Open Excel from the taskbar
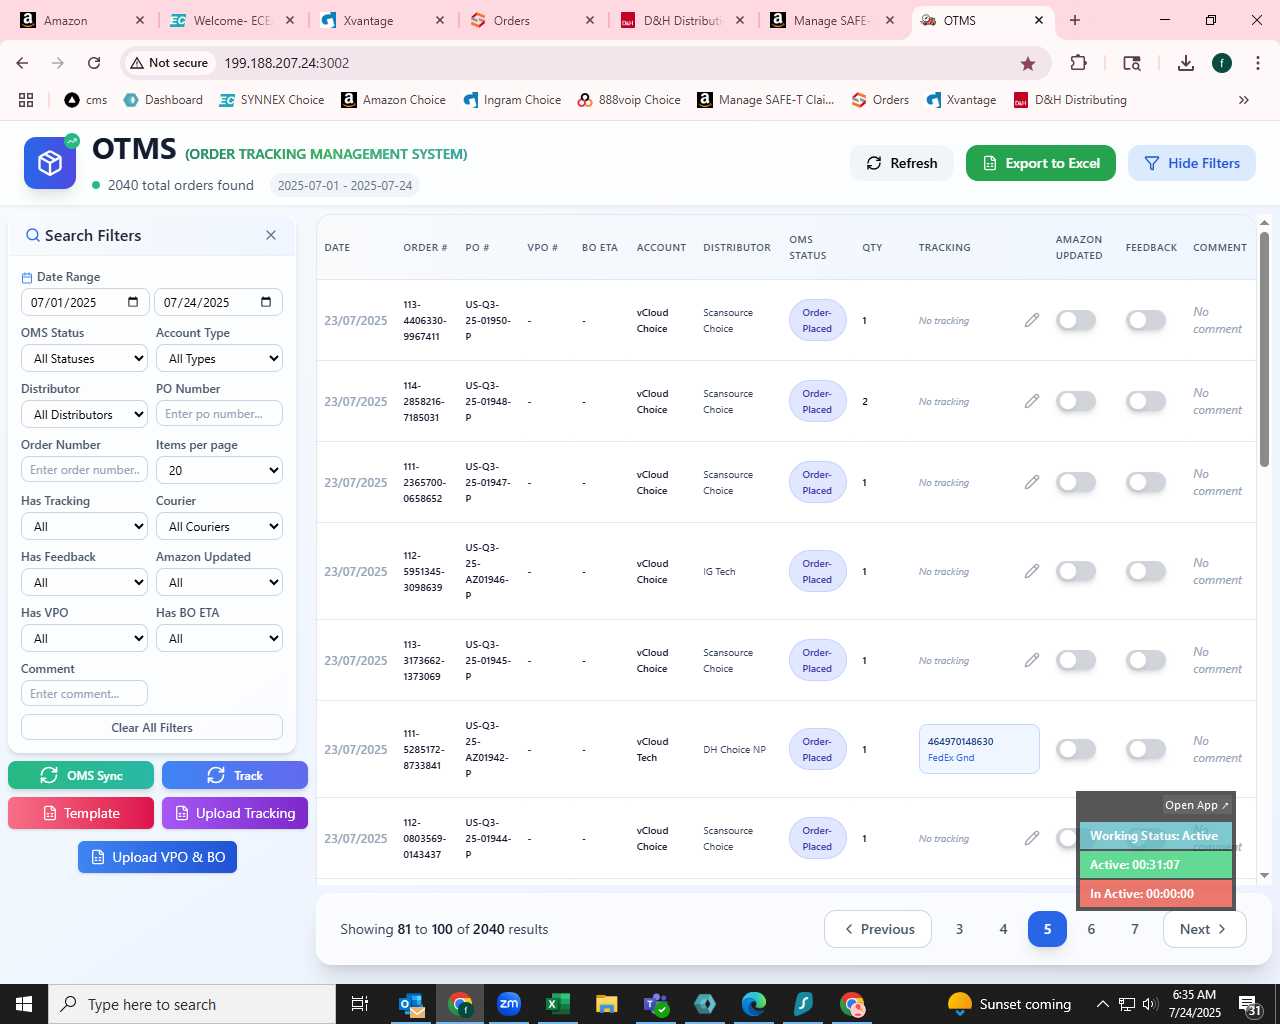Image resolution: width=1280 pixels, height=1024 pixels. coord(558,1004)
